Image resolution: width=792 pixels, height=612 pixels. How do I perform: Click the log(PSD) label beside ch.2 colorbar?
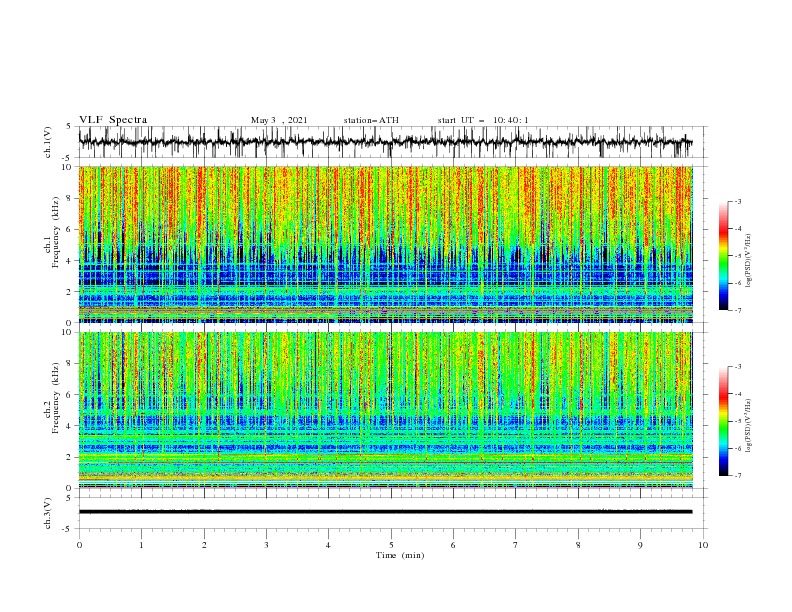748,426
